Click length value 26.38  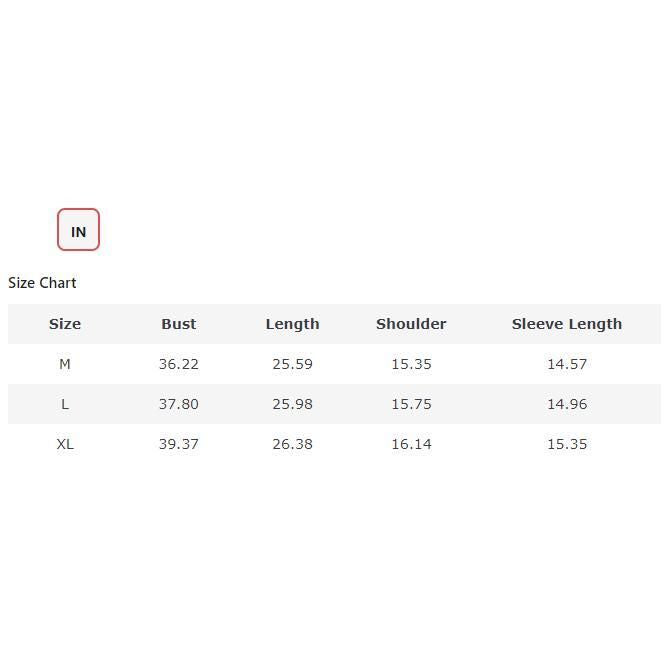point(292,444)
